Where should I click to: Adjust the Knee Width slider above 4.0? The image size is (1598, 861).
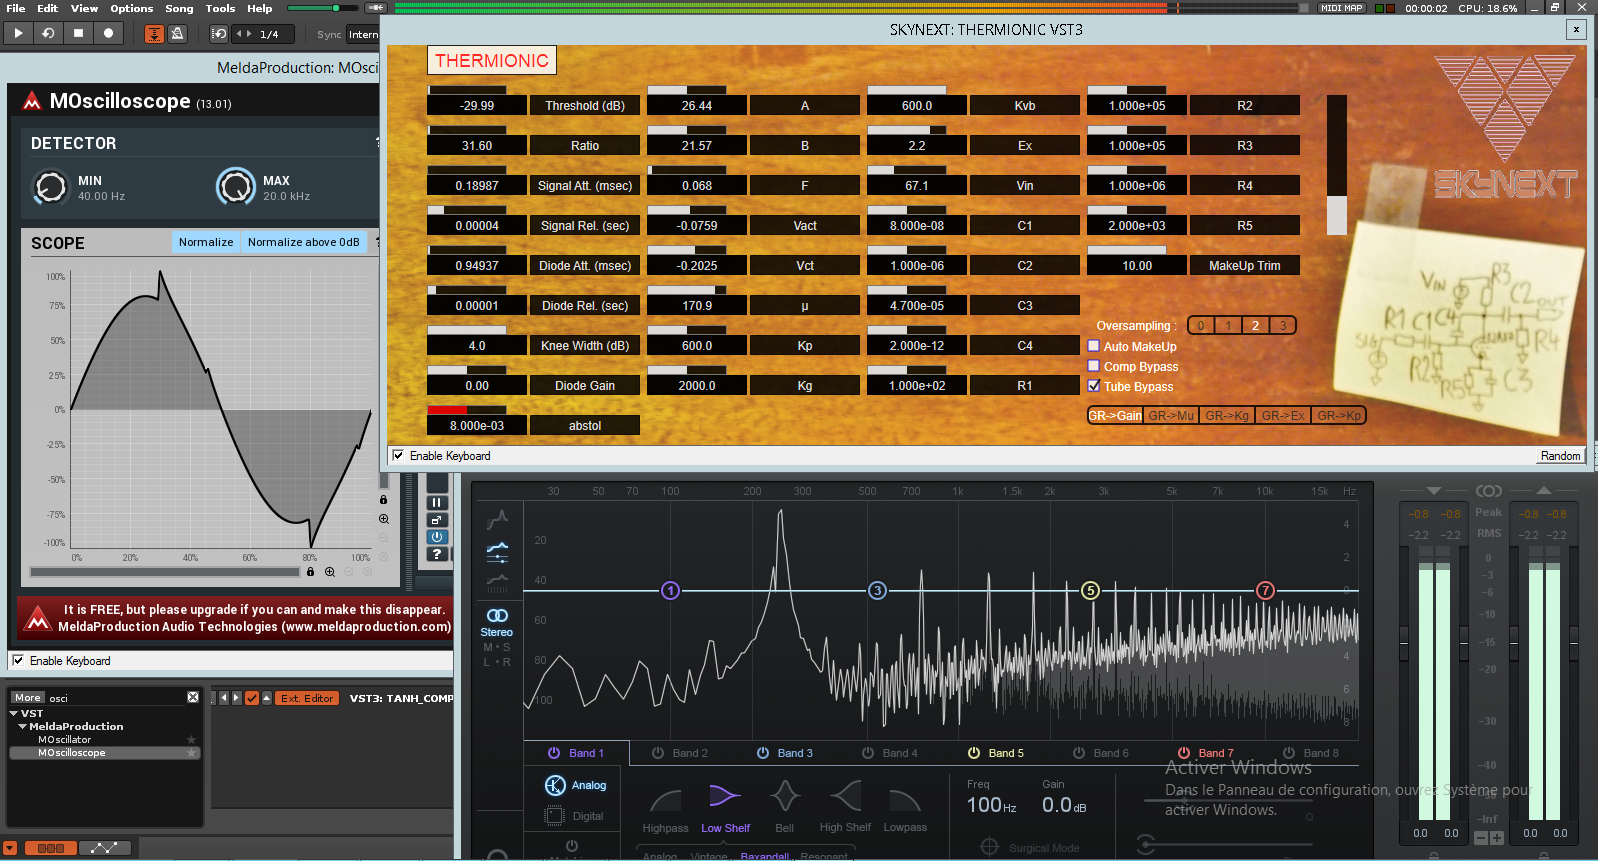click(467, 330)
